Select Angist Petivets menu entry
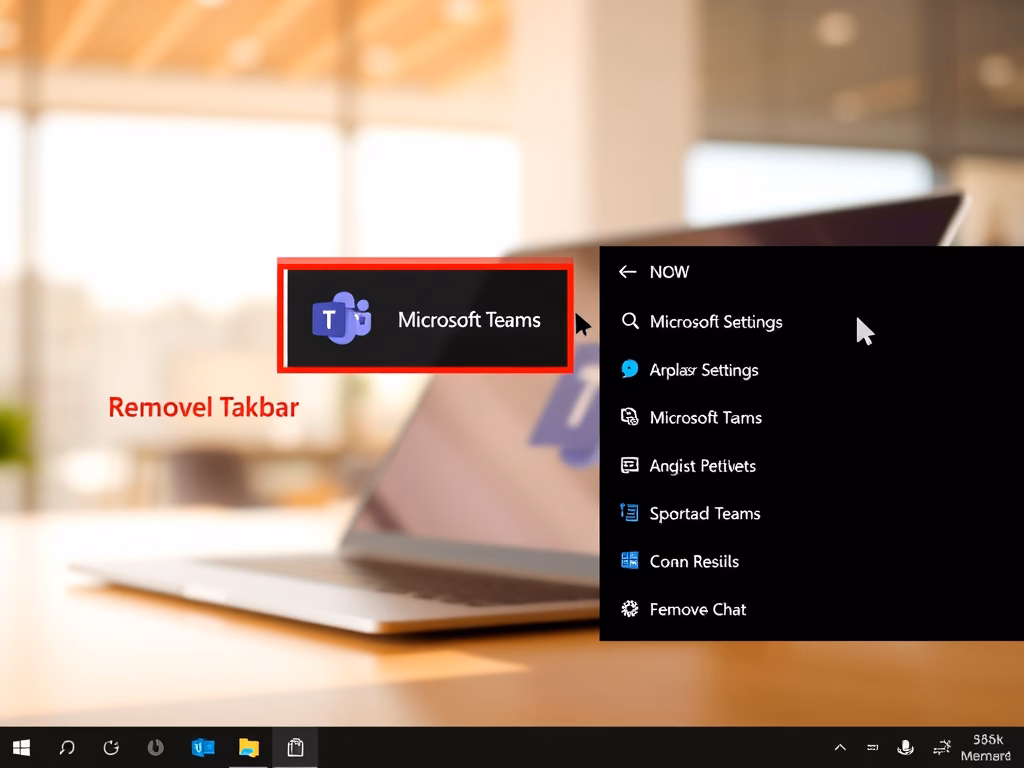 pyautogui.click(x=811, y=466)
